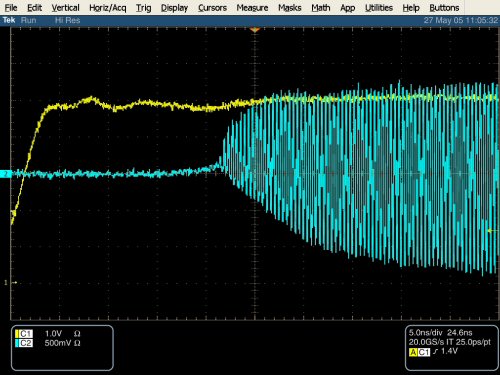Click the 1.0V channel 1 scale readout
Viewport: 500px width, 375px height.
pyautogui.click(x=53, y=334)
